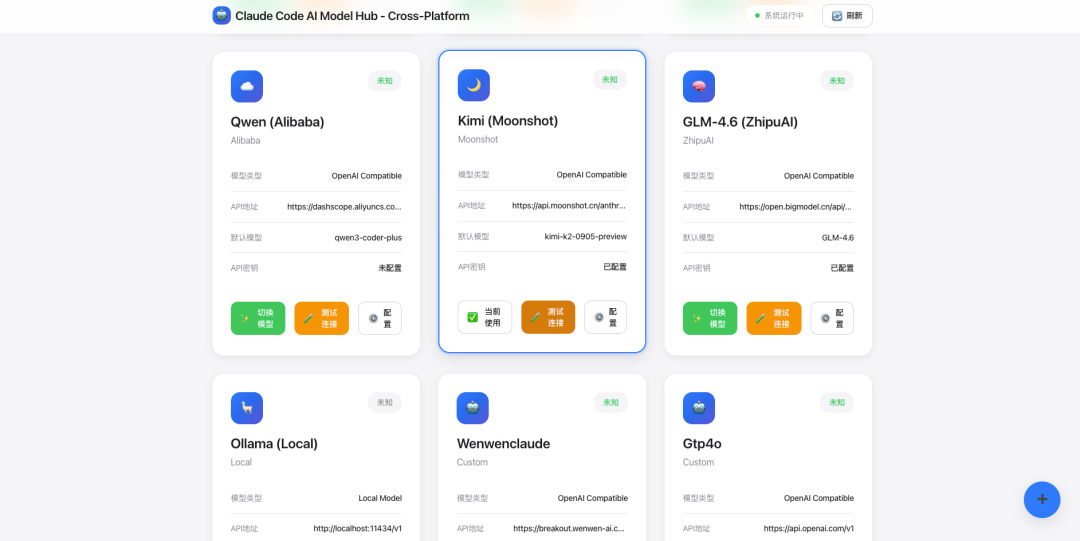1080x541 pixels.
Task: Click the blue plus add-model button
Action: [1042, 500]
